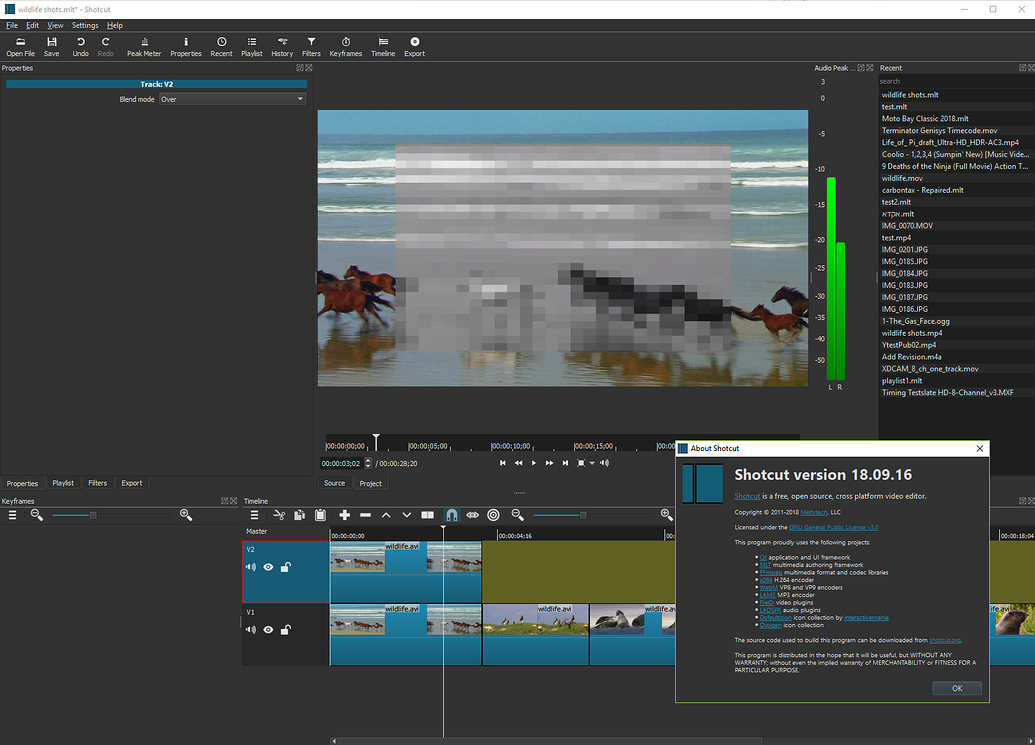Open the GNU General Public License link
The image size is (1035, 745).
[833, 527]
